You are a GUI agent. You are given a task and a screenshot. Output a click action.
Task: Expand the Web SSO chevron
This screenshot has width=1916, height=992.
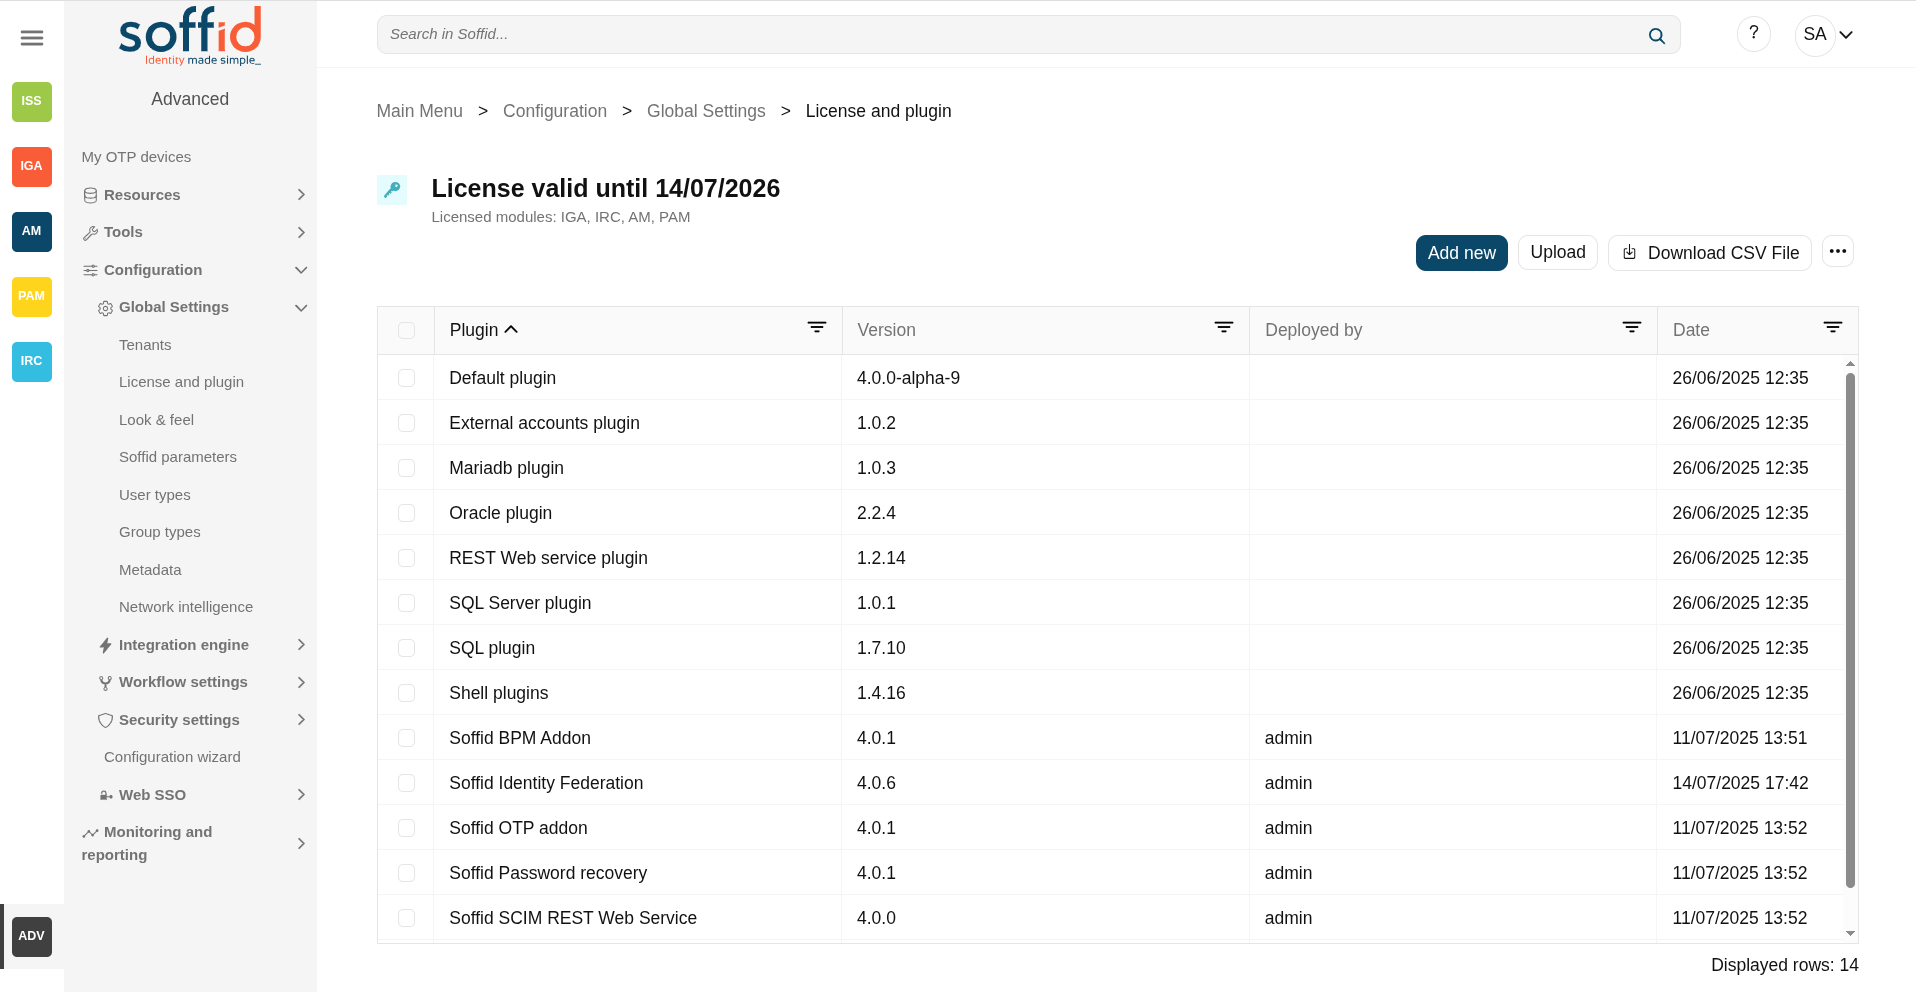[x=301, y=795]
